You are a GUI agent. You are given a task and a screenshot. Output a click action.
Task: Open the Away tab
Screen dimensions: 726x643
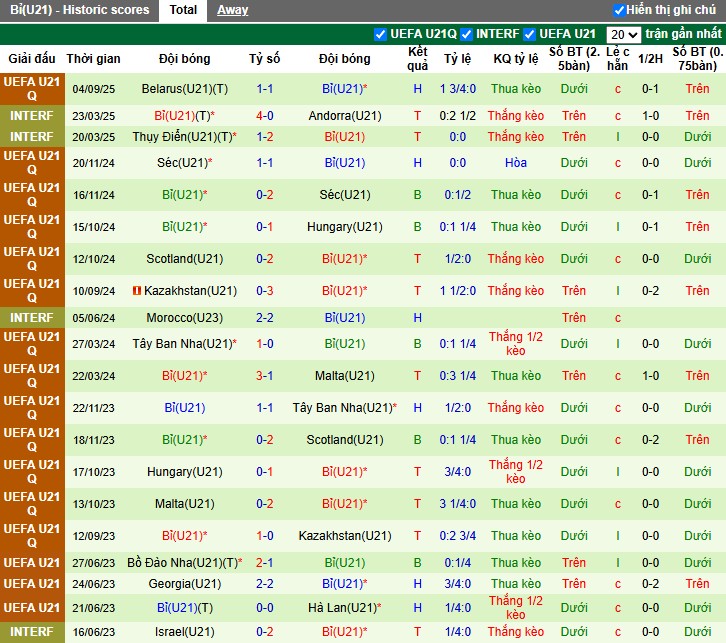click(x=232, y=10)
